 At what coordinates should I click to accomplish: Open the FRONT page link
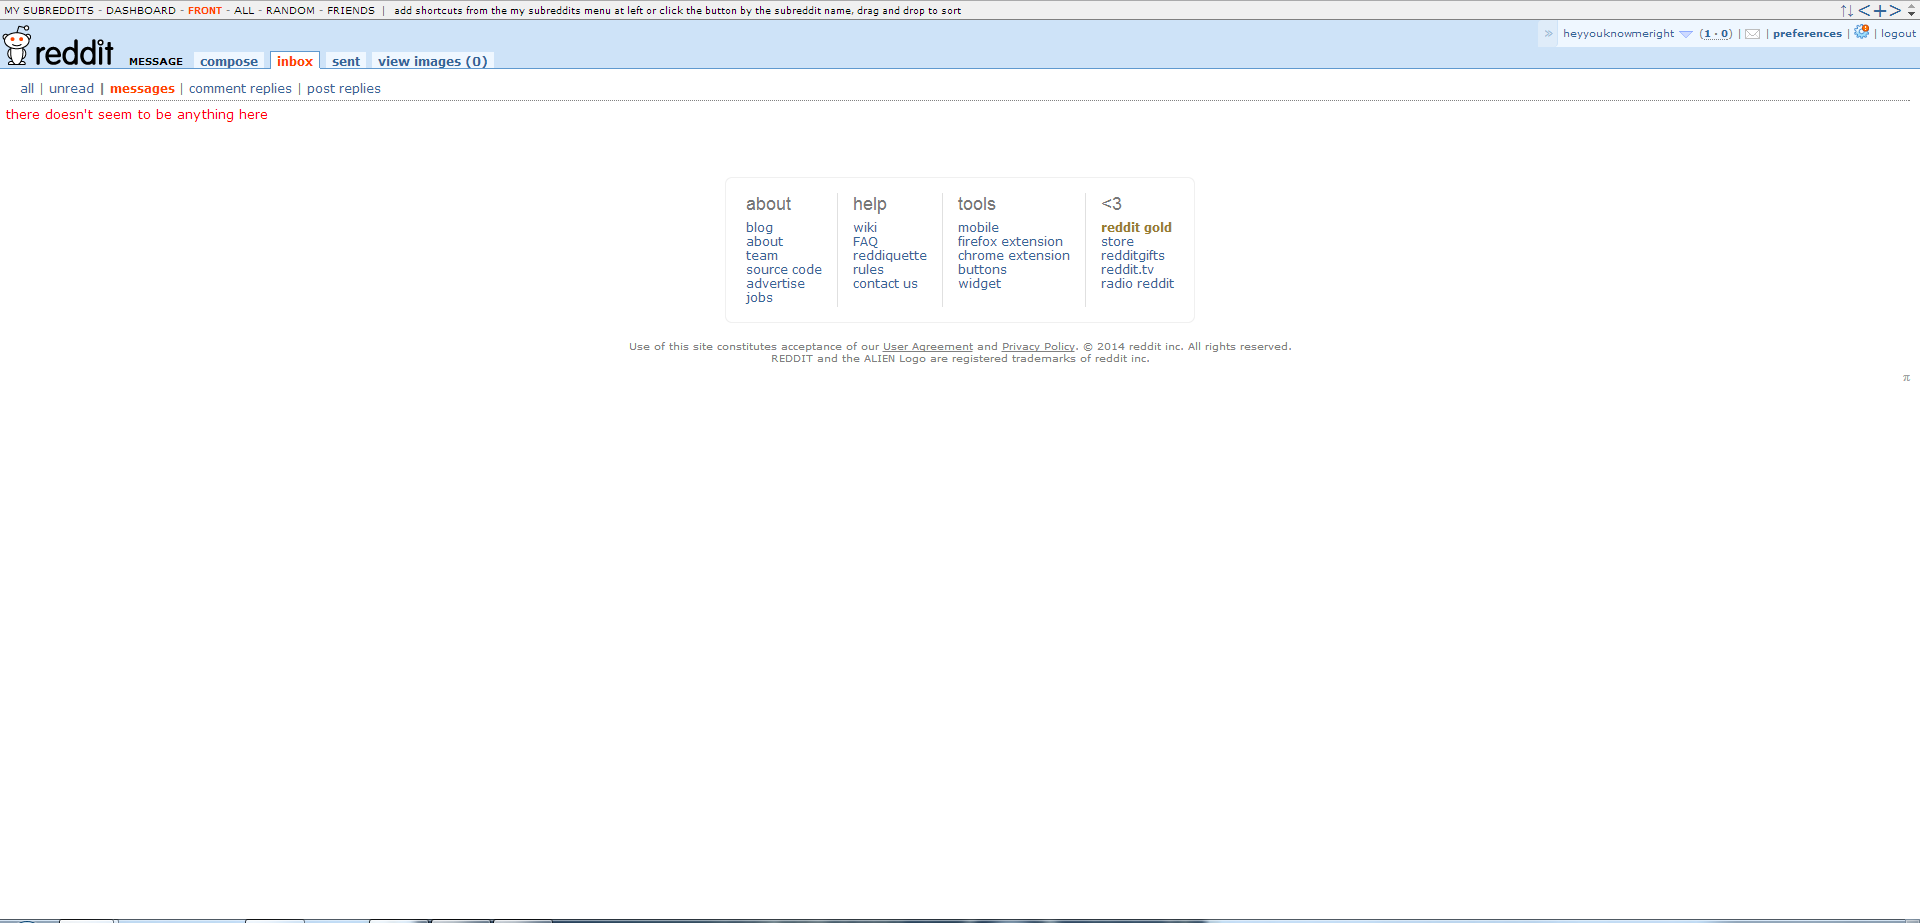[x=205, y=11]
